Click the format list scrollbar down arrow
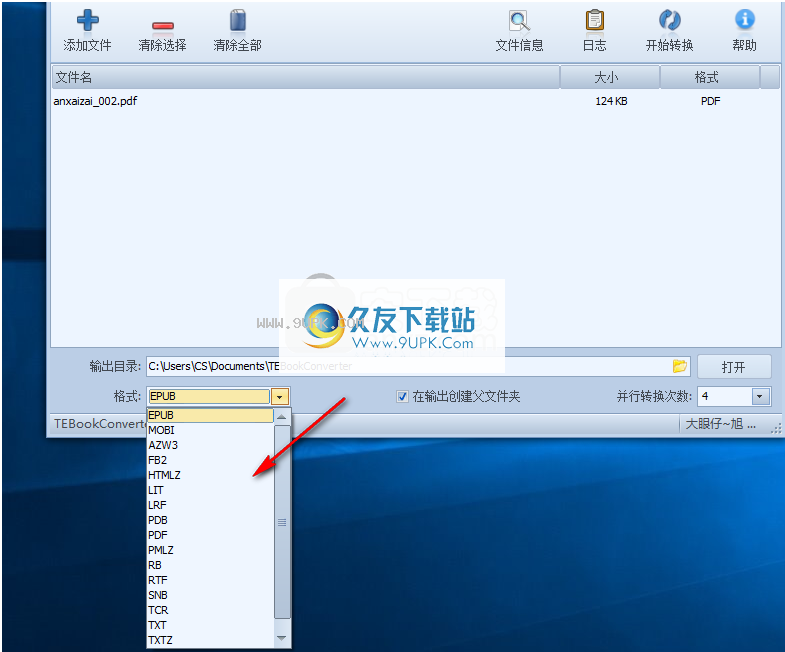The height and width of the screenshot is (652, 785). pos(282,638)
